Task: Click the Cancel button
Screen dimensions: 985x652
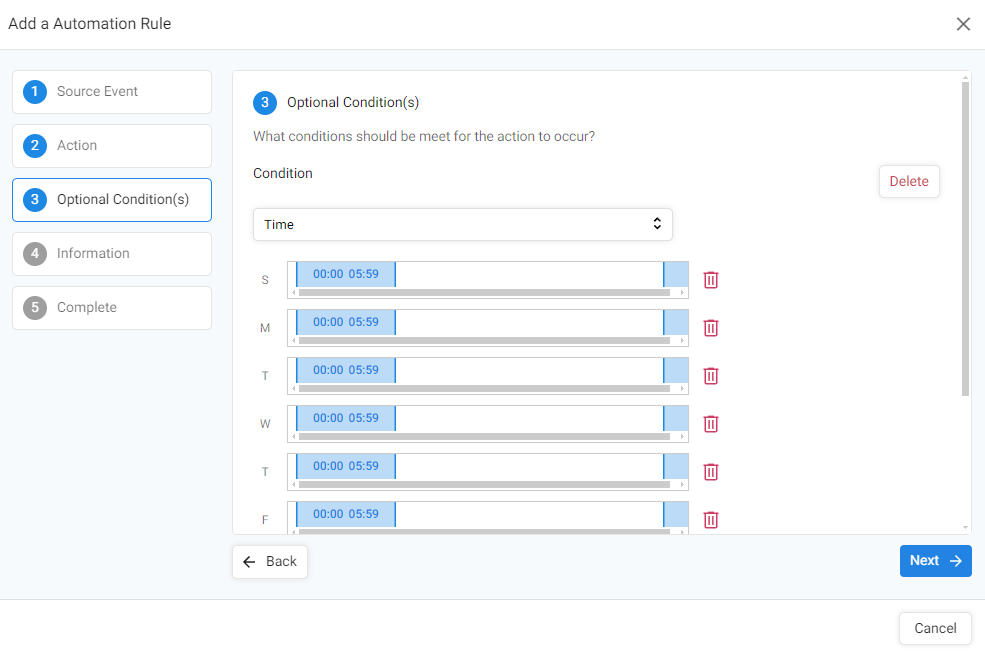Action: [x=935, y=628]
